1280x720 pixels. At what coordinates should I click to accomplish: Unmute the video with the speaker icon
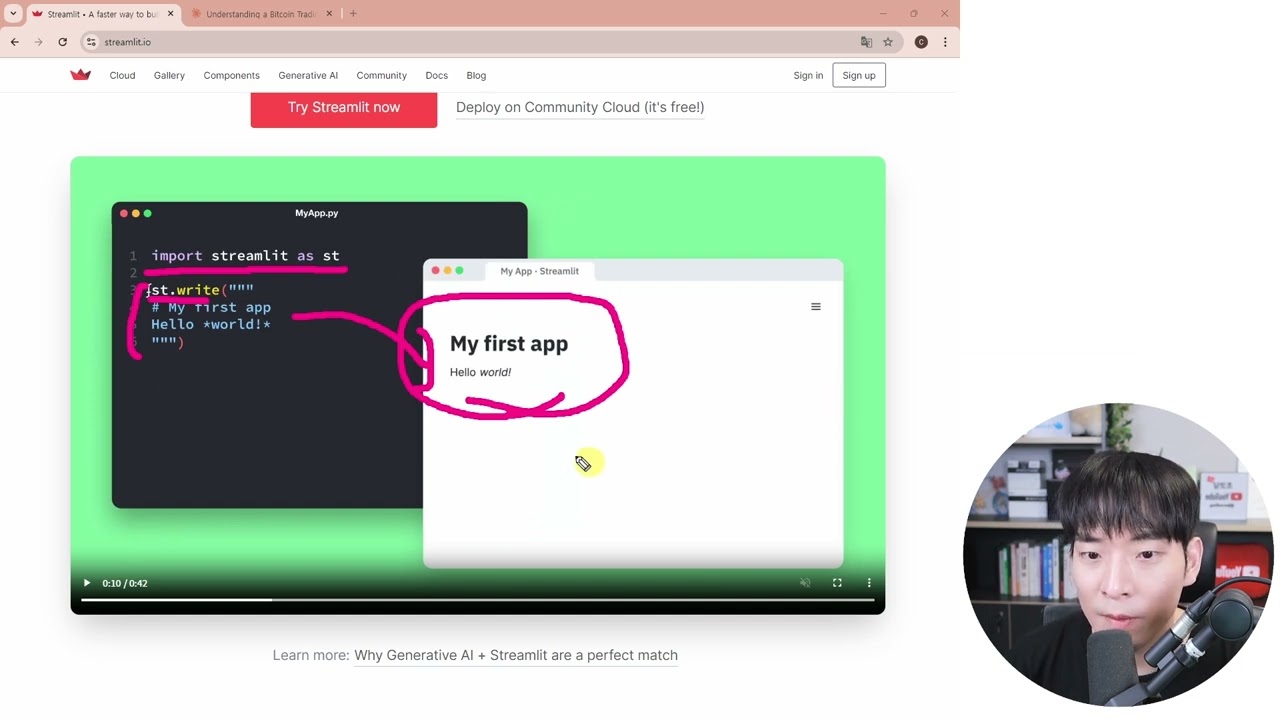click(805, 583)
